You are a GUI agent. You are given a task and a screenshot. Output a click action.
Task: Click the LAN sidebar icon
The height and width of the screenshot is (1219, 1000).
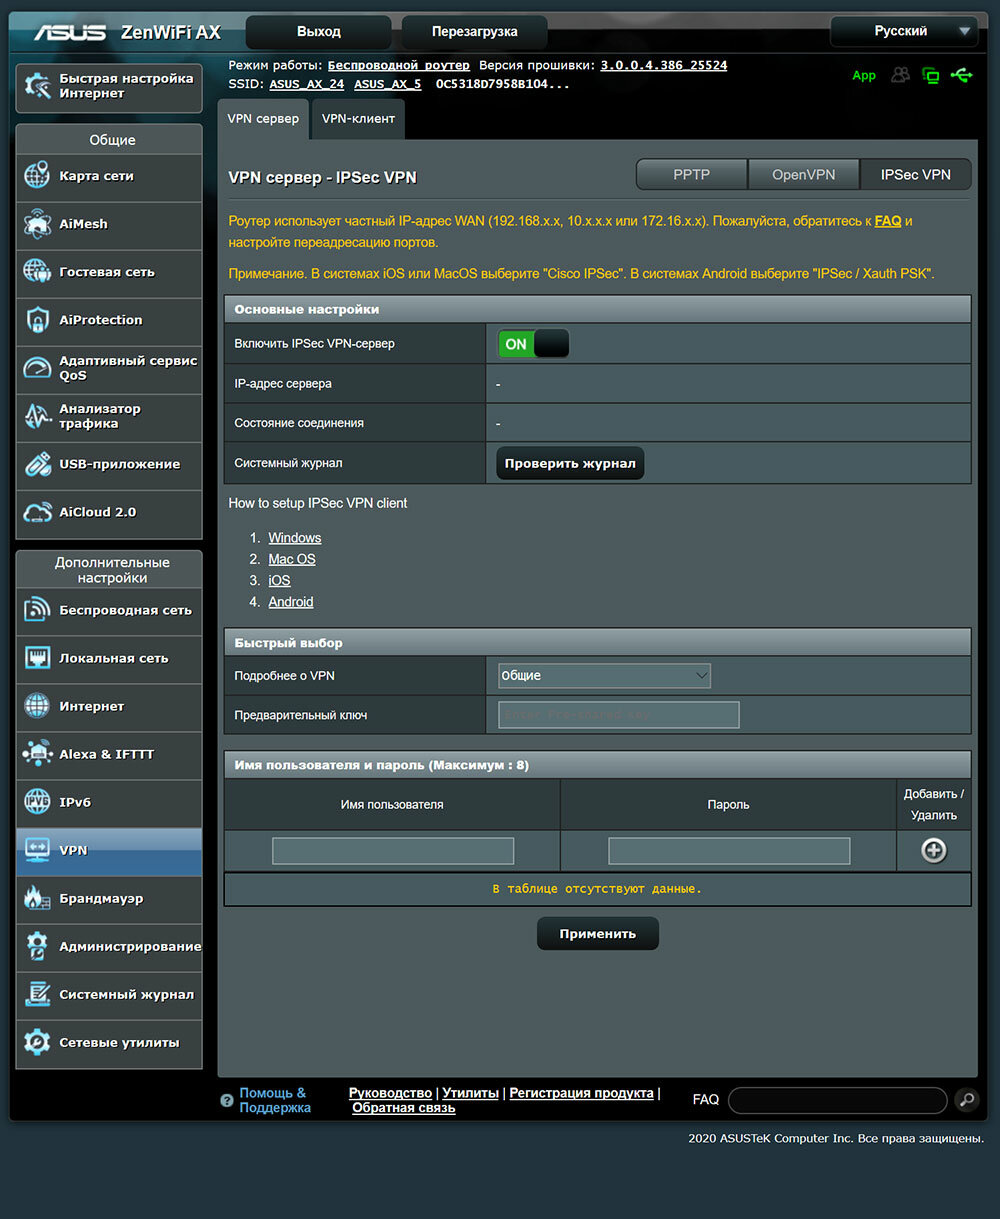point(37,658)
